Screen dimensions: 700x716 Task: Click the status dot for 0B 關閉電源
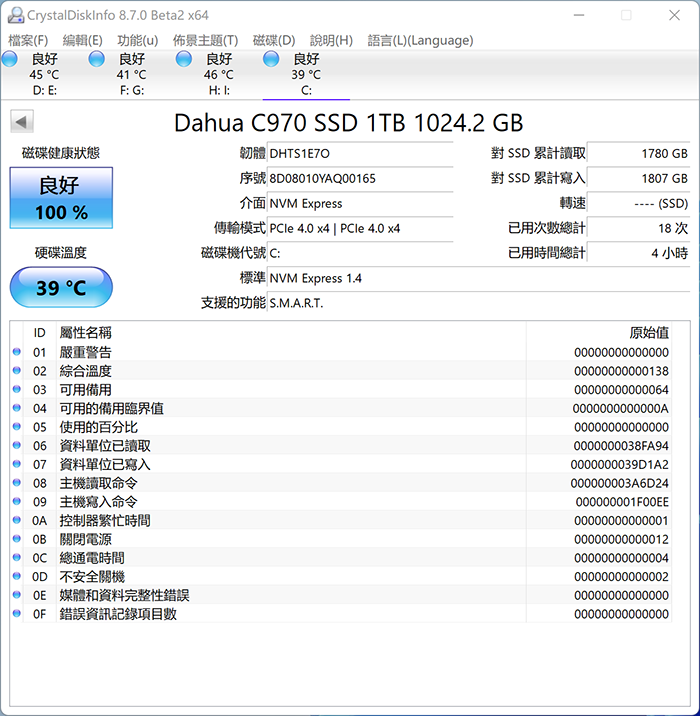[x=17, y=539]
